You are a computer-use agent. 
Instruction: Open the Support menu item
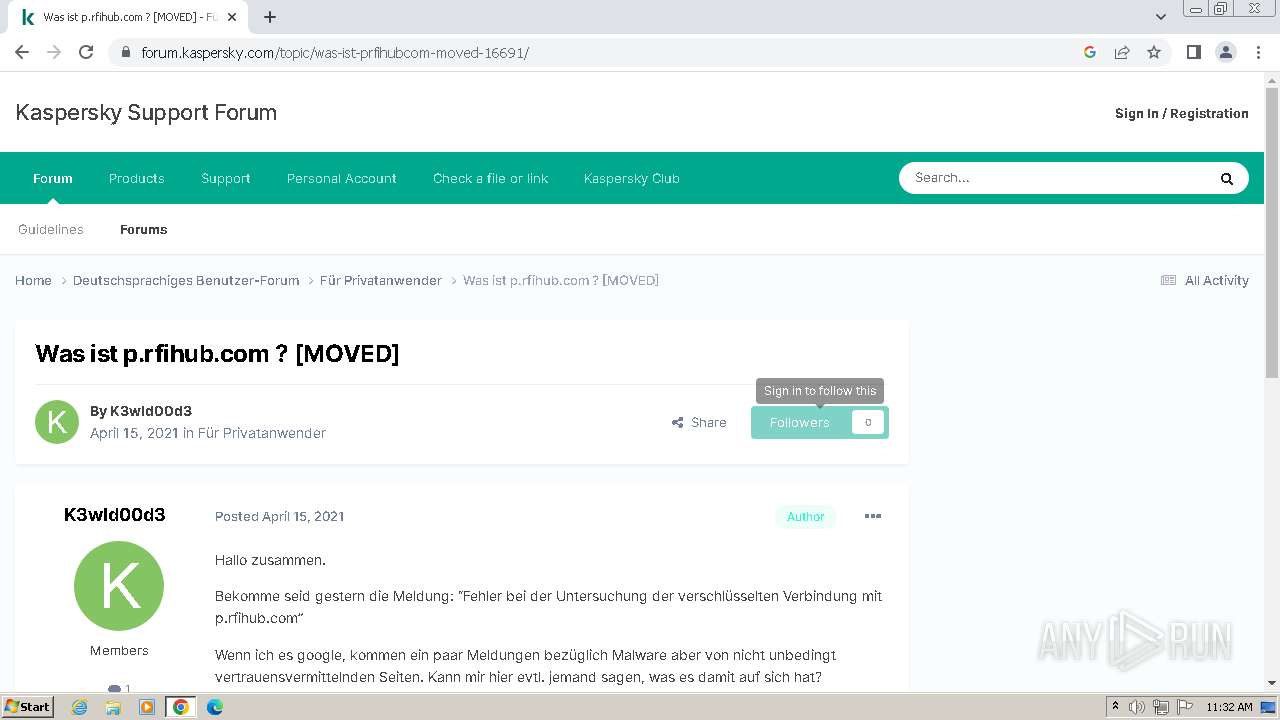click(x=226, y=178)
